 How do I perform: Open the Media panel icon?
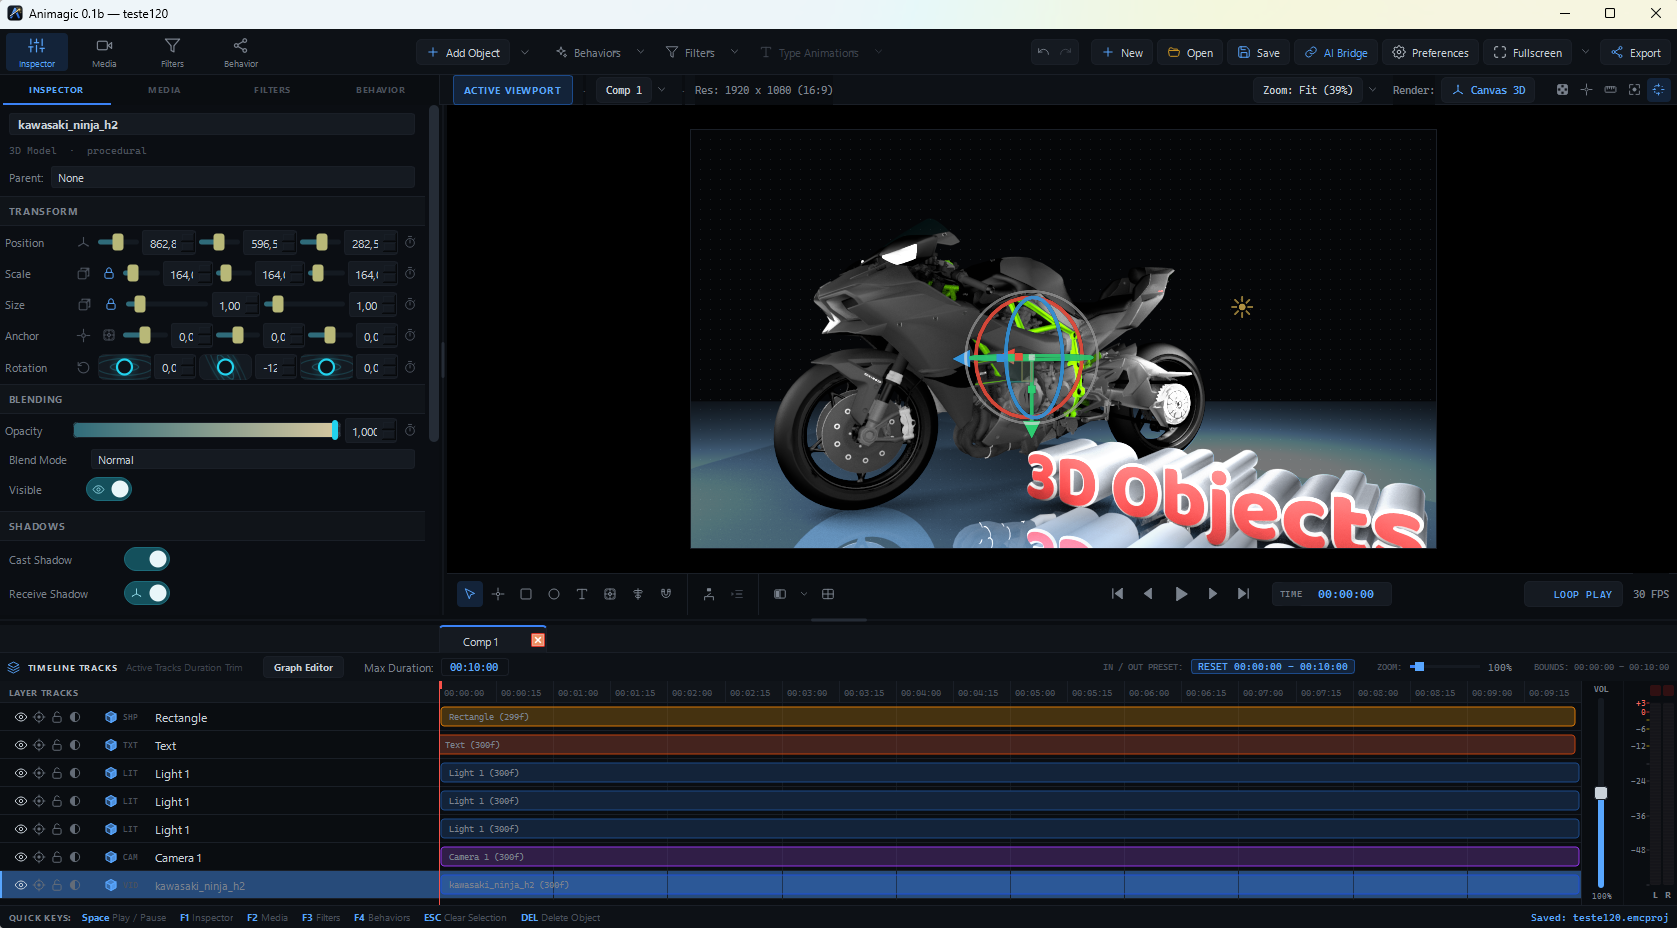pos(104,52)
